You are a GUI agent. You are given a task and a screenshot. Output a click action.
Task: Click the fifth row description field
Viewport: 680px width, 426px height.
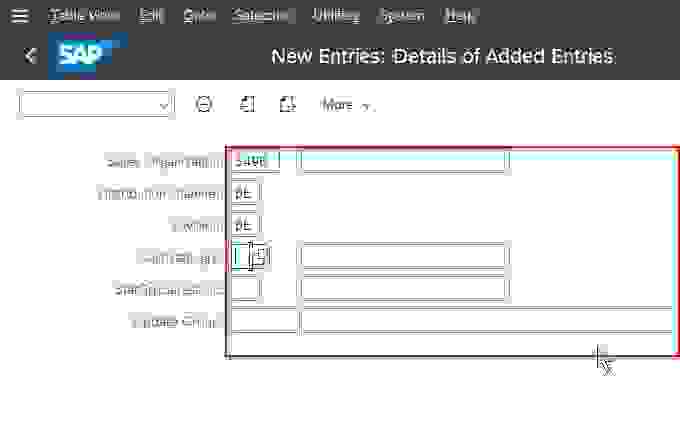click(403, 288)
